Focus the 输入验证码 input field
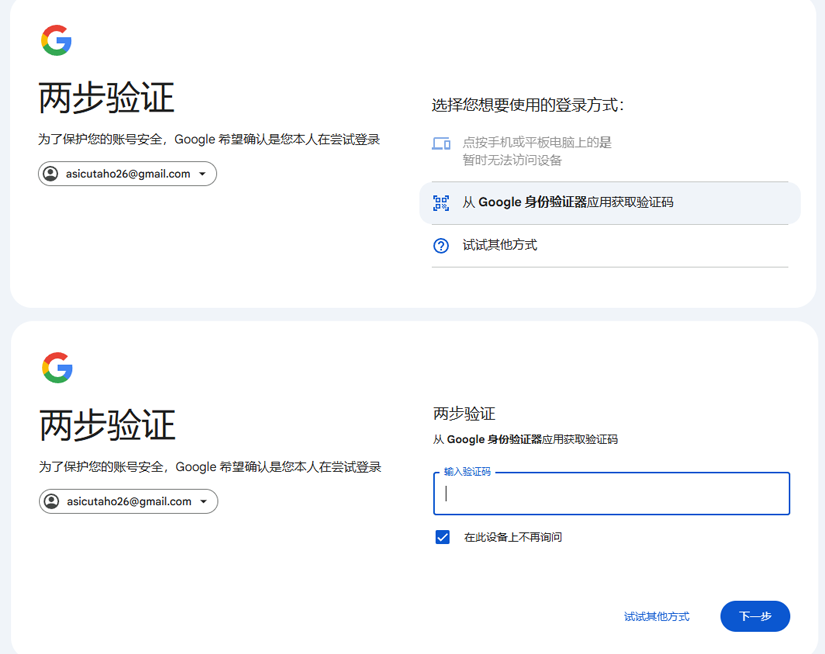Image resolution: width=825 pixels, height=654 pixels. 611,494
